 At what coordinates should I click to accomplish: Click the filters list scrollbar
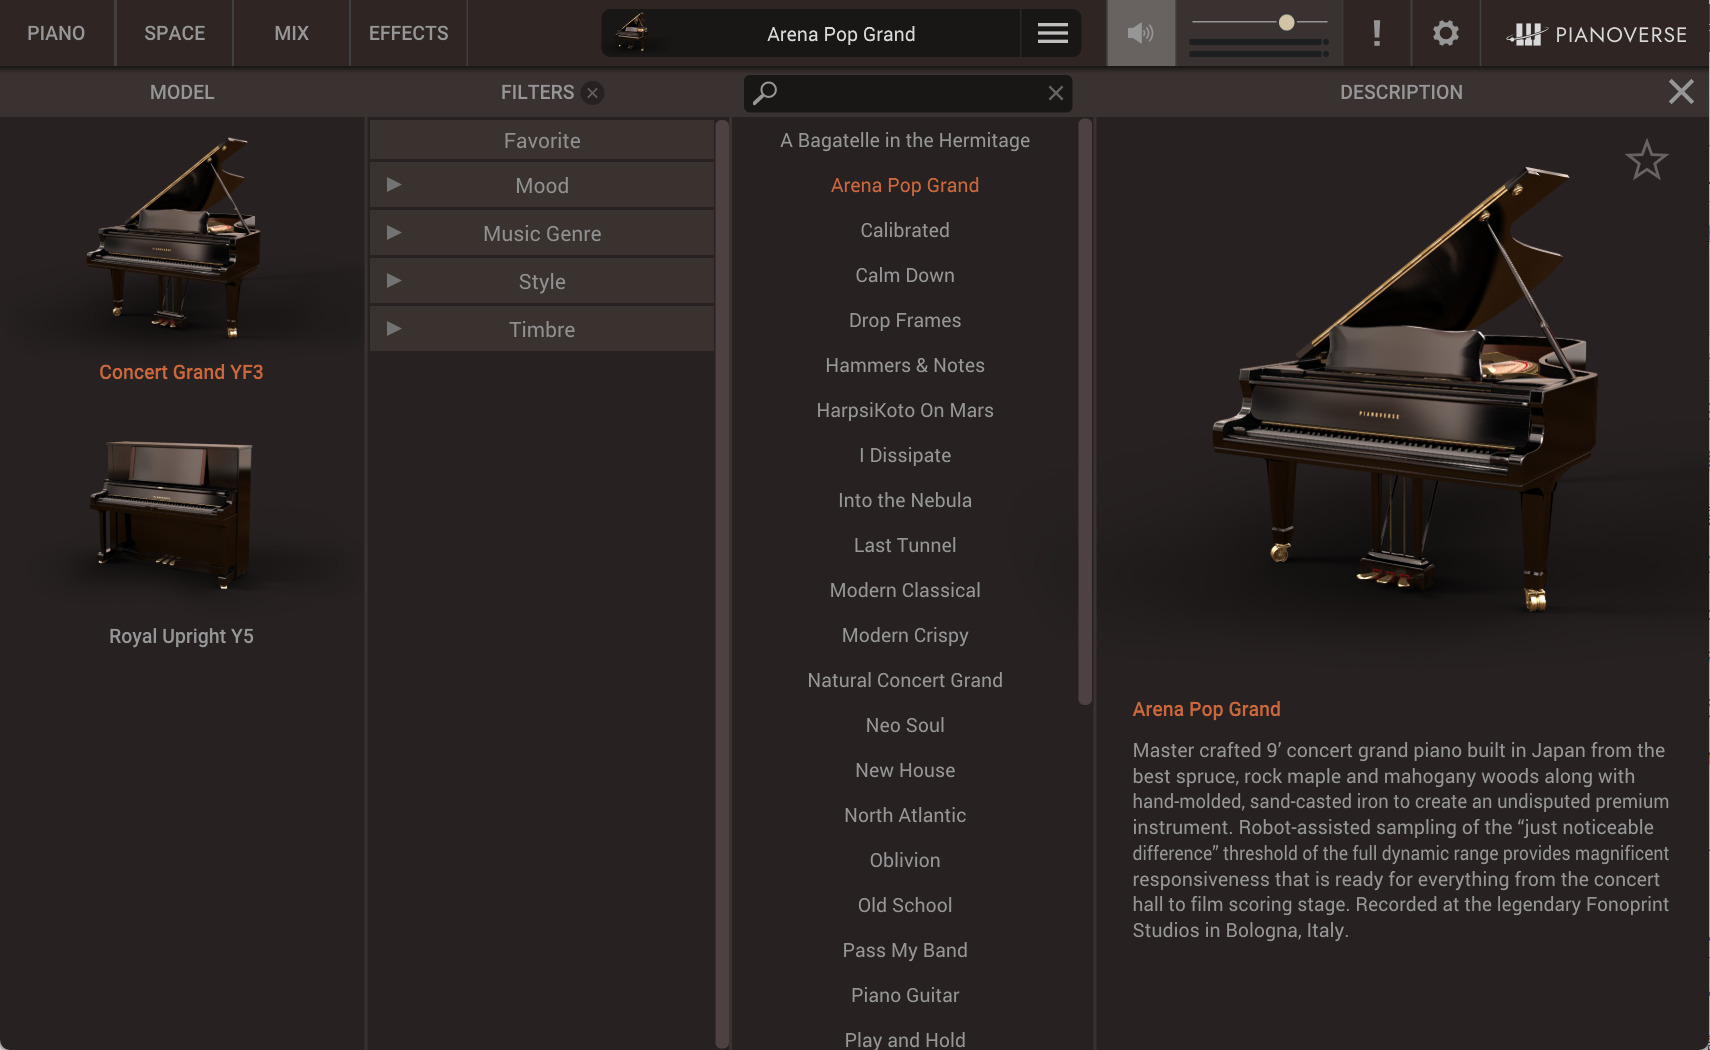(x=722, y=583)
